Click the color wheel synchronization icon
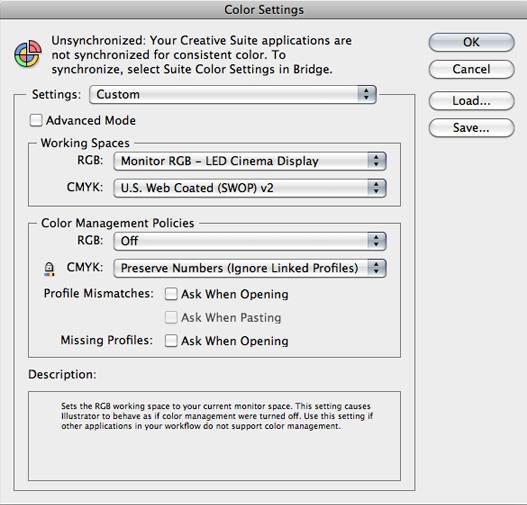 [28, 54]
